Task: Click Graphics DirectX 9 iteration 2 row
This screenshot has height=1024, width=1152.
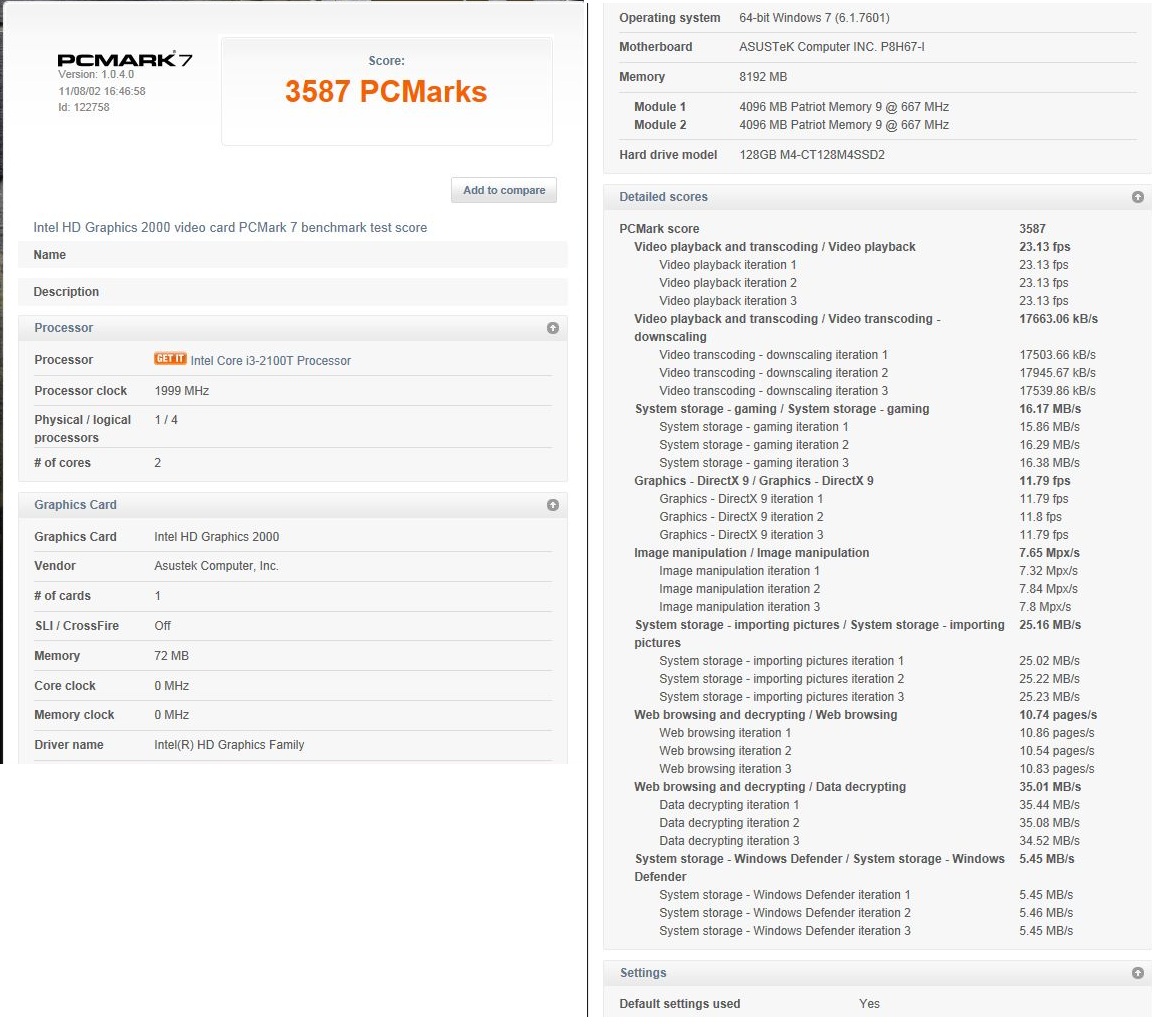Action: (x=860, y=517)
